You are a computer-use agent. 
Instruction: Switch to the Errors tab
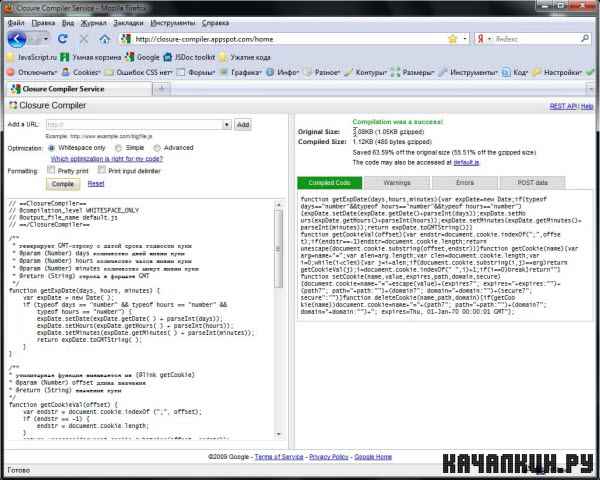465,183
